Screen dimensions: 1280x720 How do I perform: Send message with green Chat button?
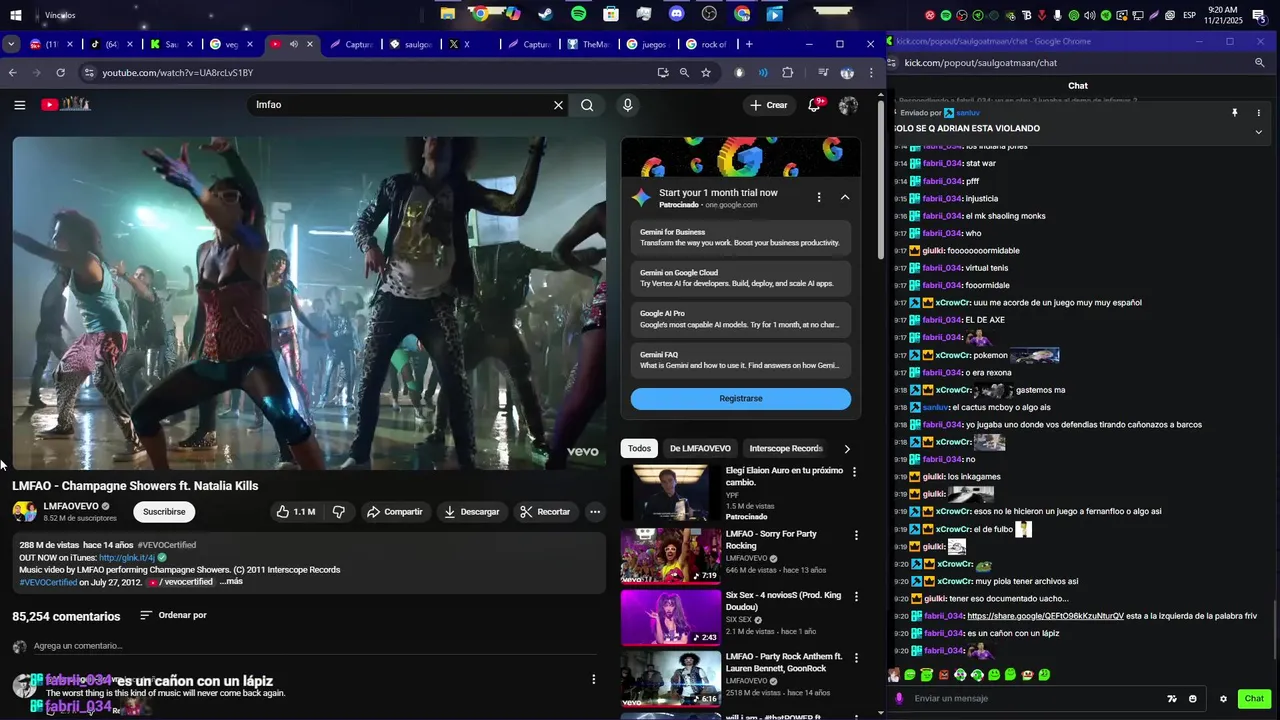coord(1254,699)
